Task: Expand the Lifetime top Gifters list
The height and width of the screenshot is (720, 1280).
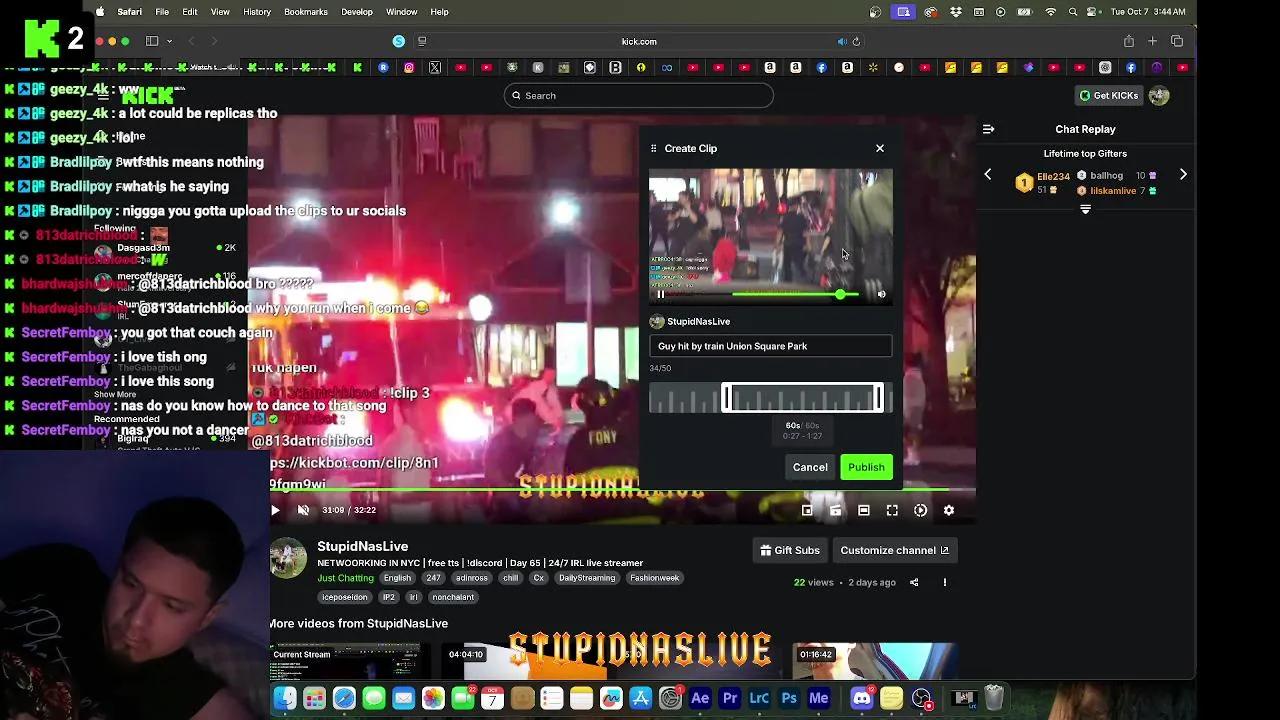Action: click(1085, 210)
